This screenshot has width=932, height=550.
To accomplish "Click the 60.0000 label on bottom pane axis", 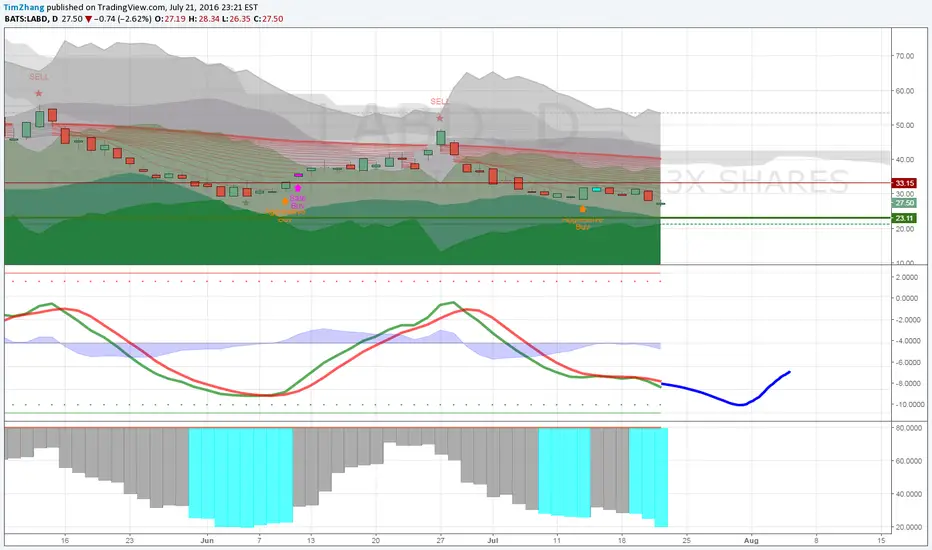I will (909, 461).
